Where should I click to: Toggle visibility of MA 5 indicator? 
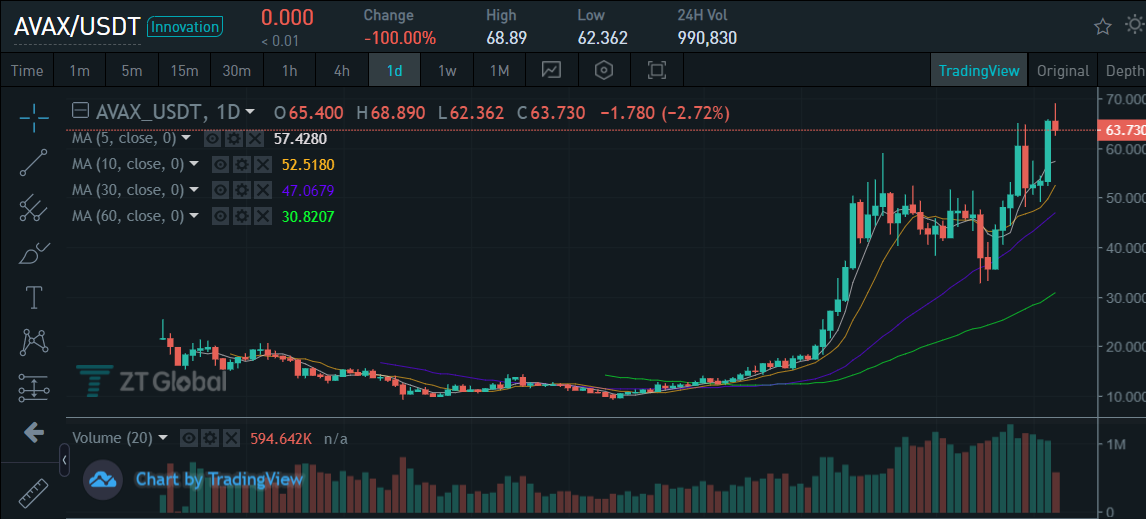click(212, 138)
